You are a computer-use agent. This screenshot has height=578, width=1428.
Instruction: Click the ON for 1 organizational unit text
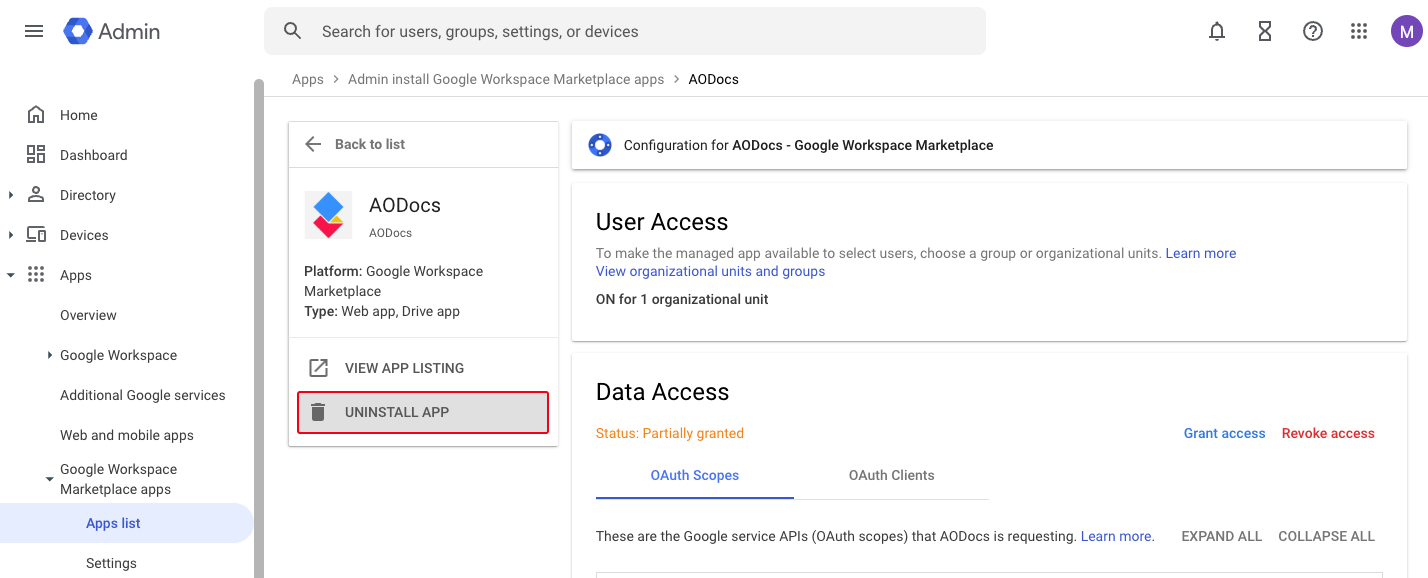click(682, 299)
